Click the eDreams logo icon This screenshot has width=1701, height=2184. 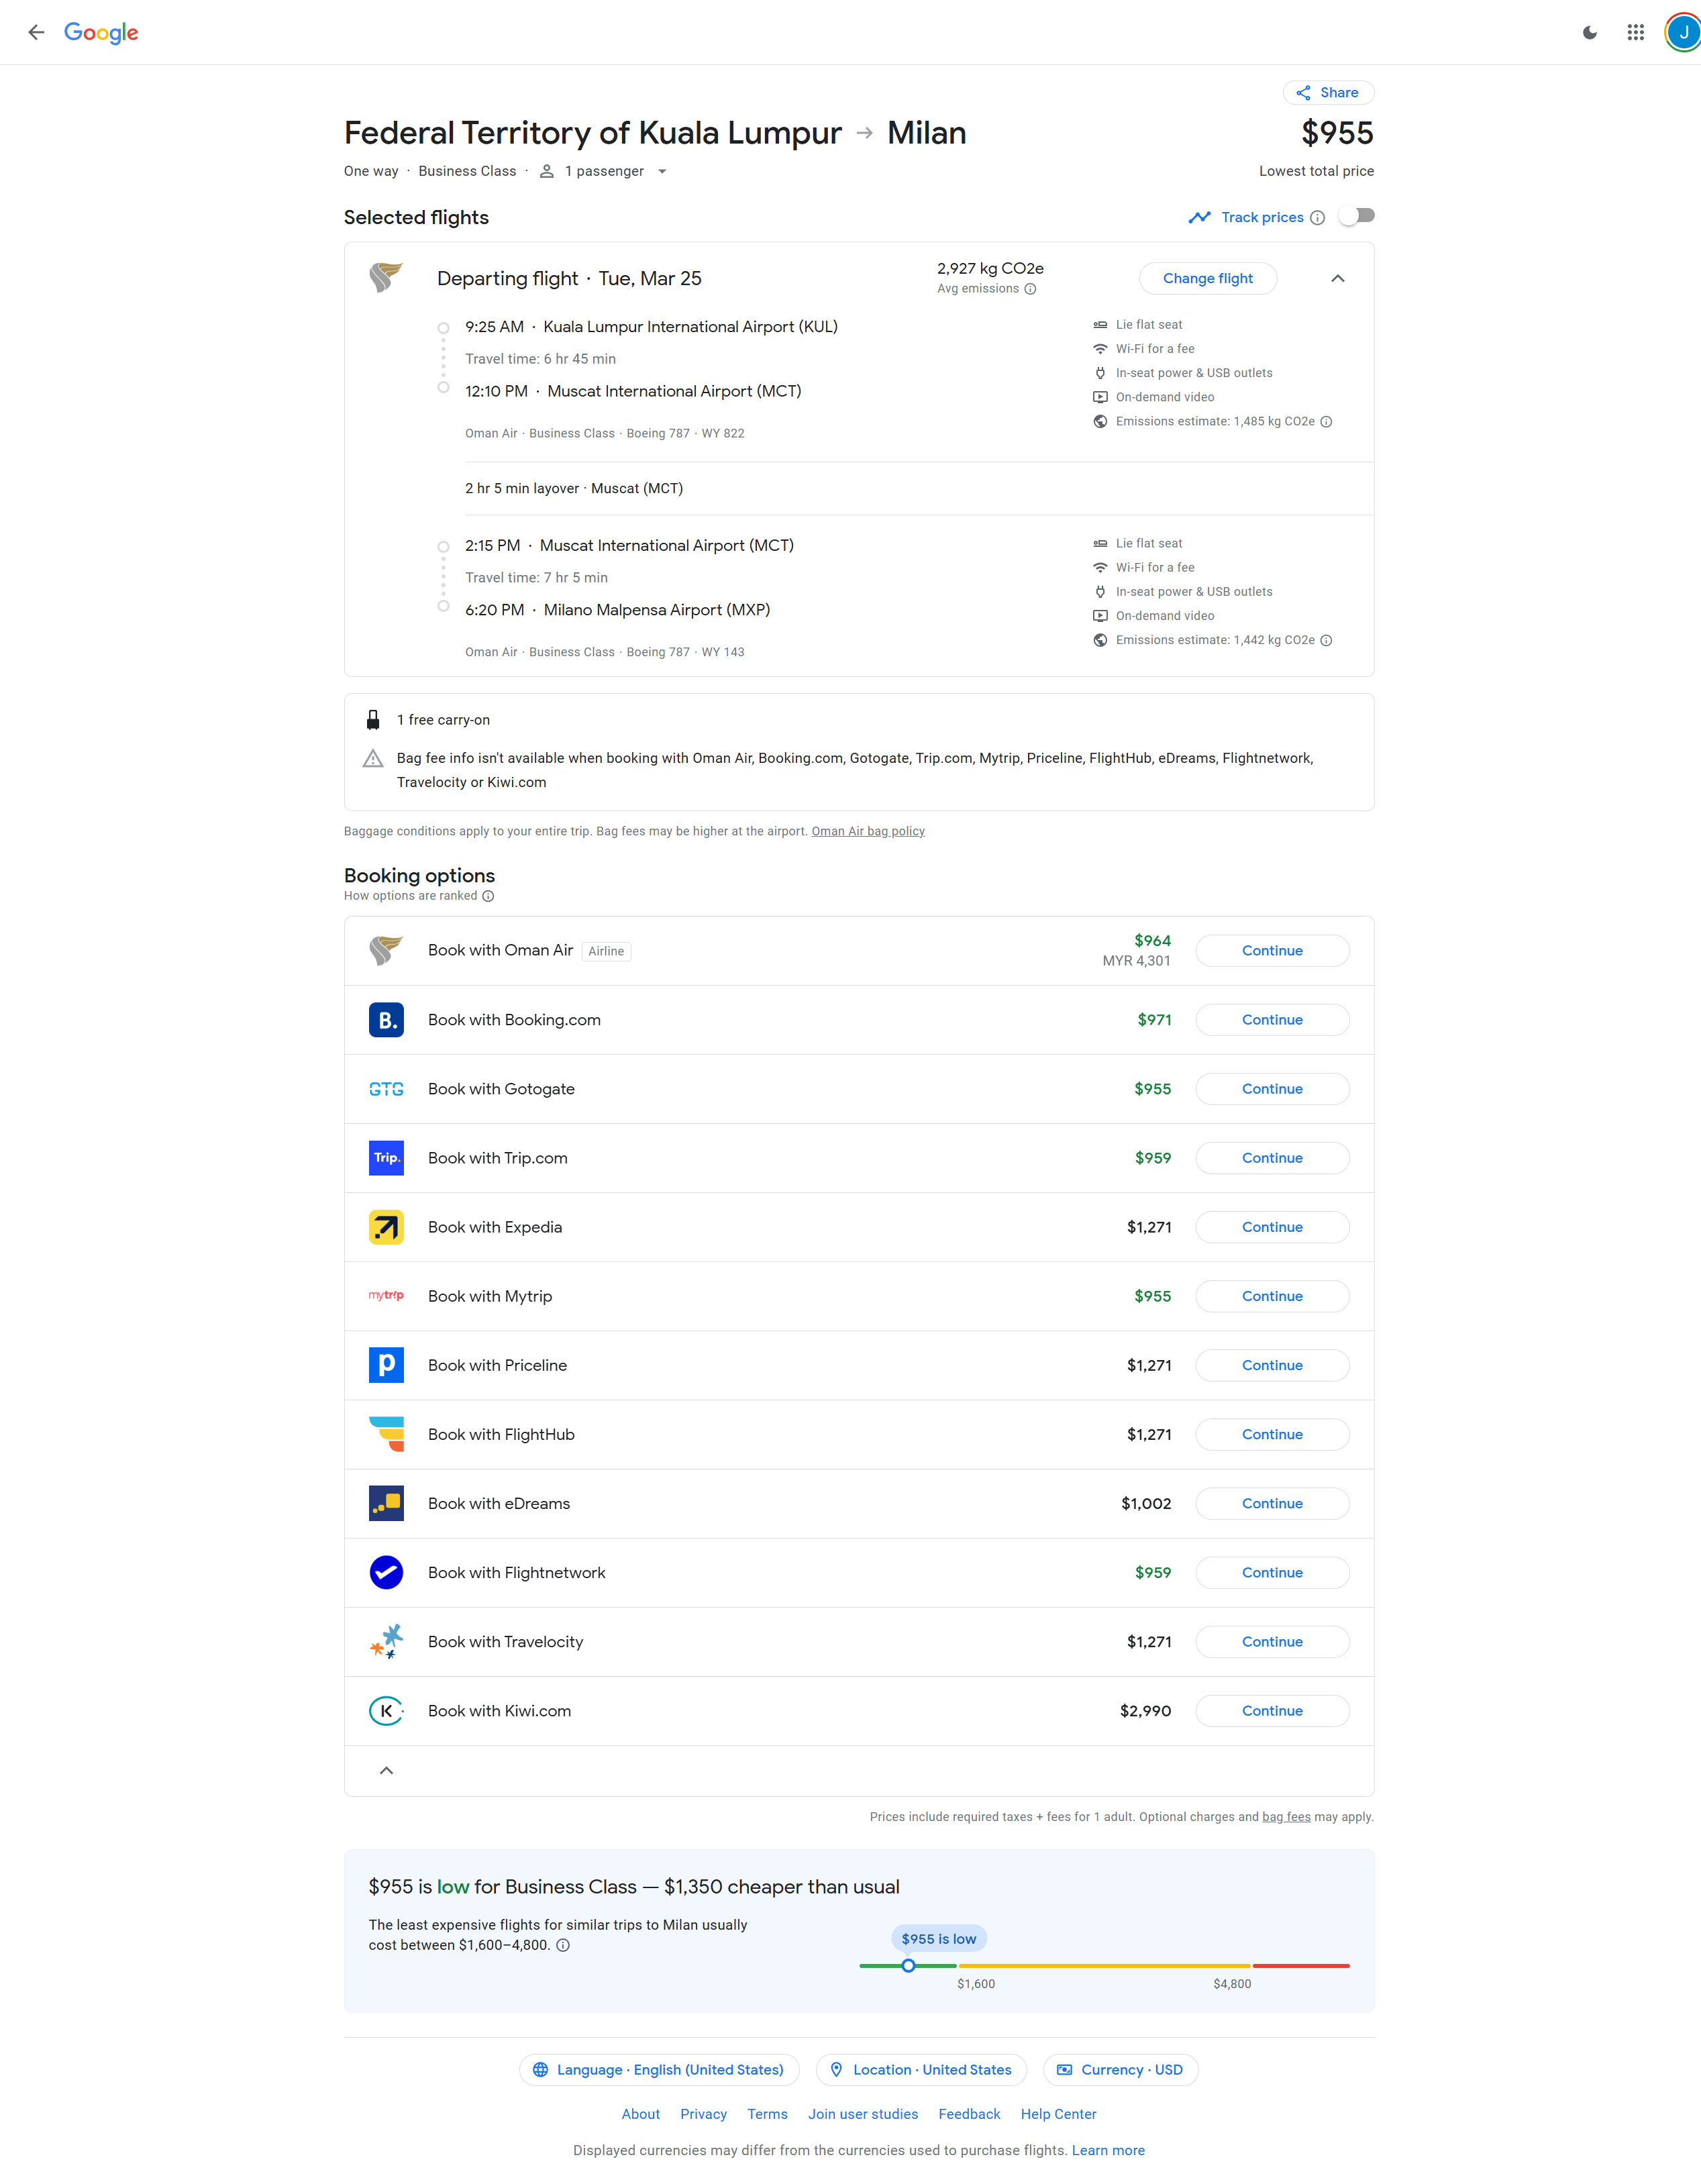(386, 1503)
